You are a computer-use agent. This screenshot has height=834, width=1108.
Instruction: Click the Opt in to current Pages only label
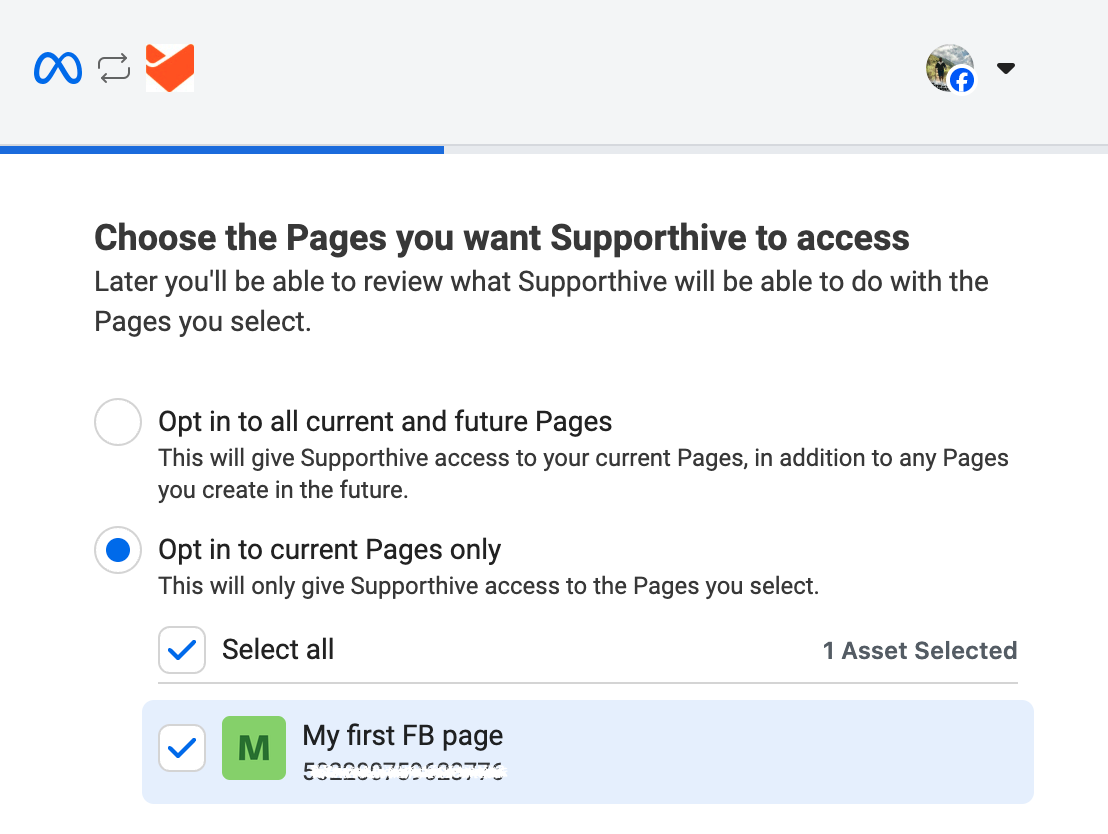pos(329,549)
